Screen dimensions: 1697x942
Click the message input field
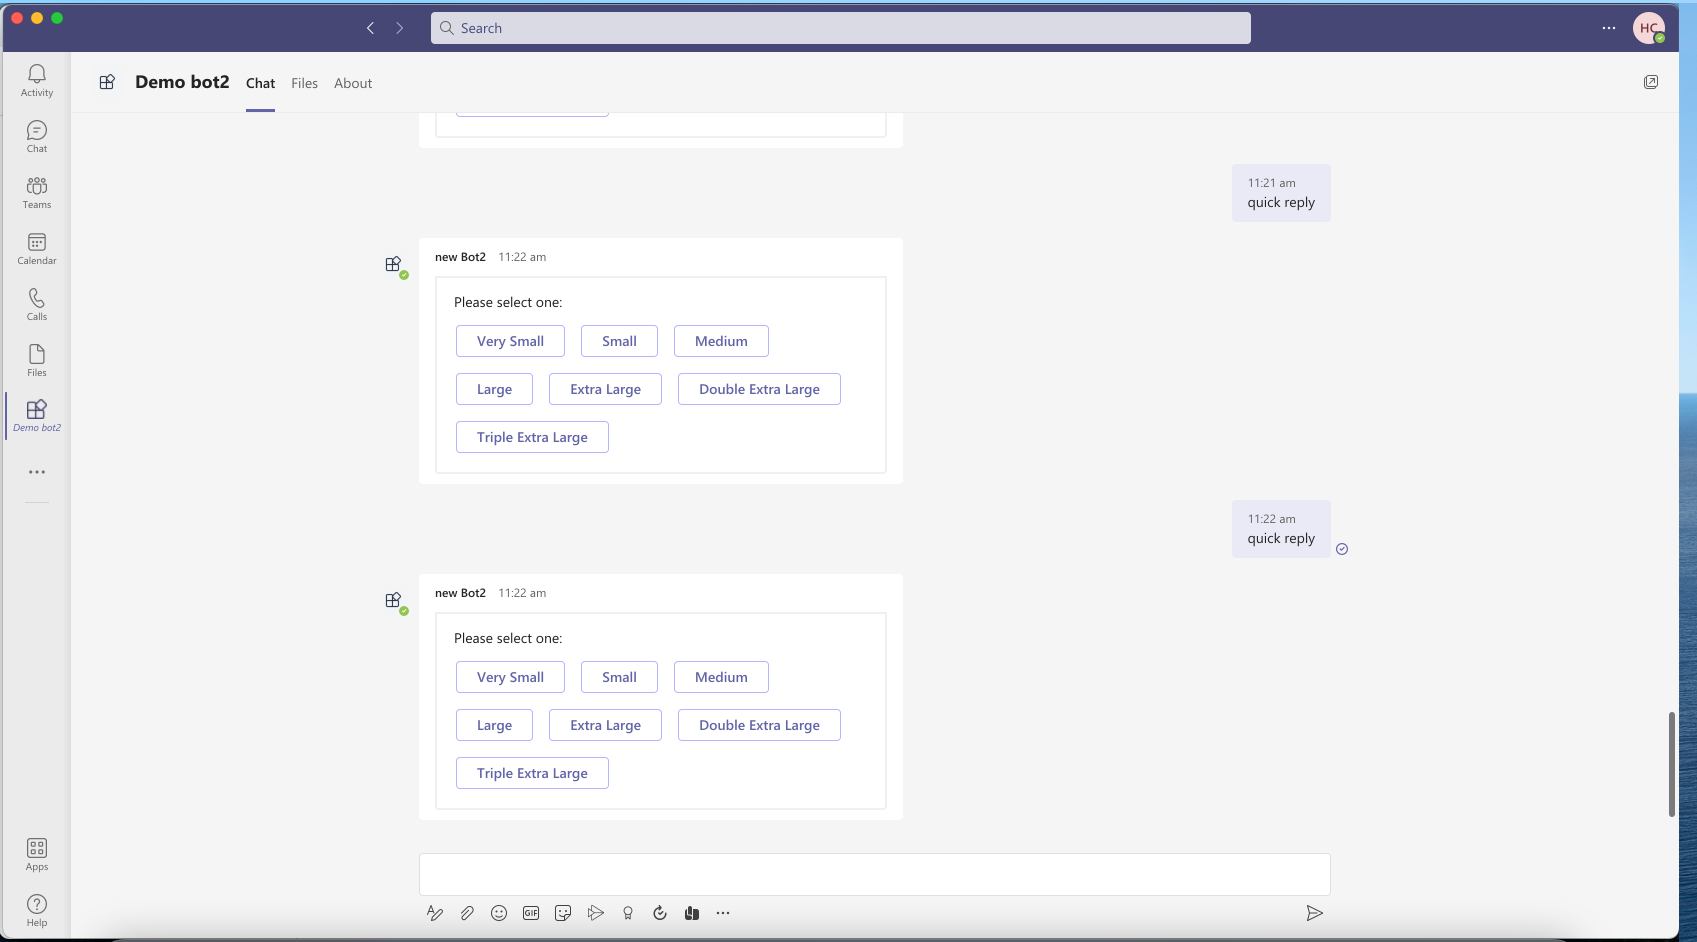pyautogui.click(x=874, y=873)
